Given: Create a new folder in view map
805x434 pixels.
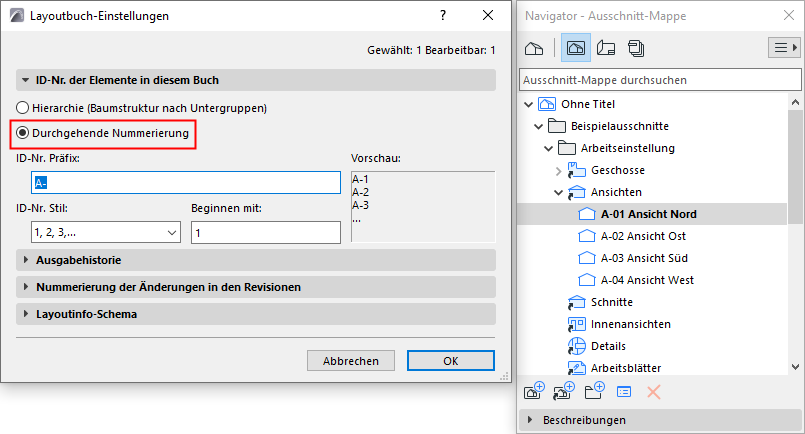Looking at the screenshot, I should click(x=595, y=391).
